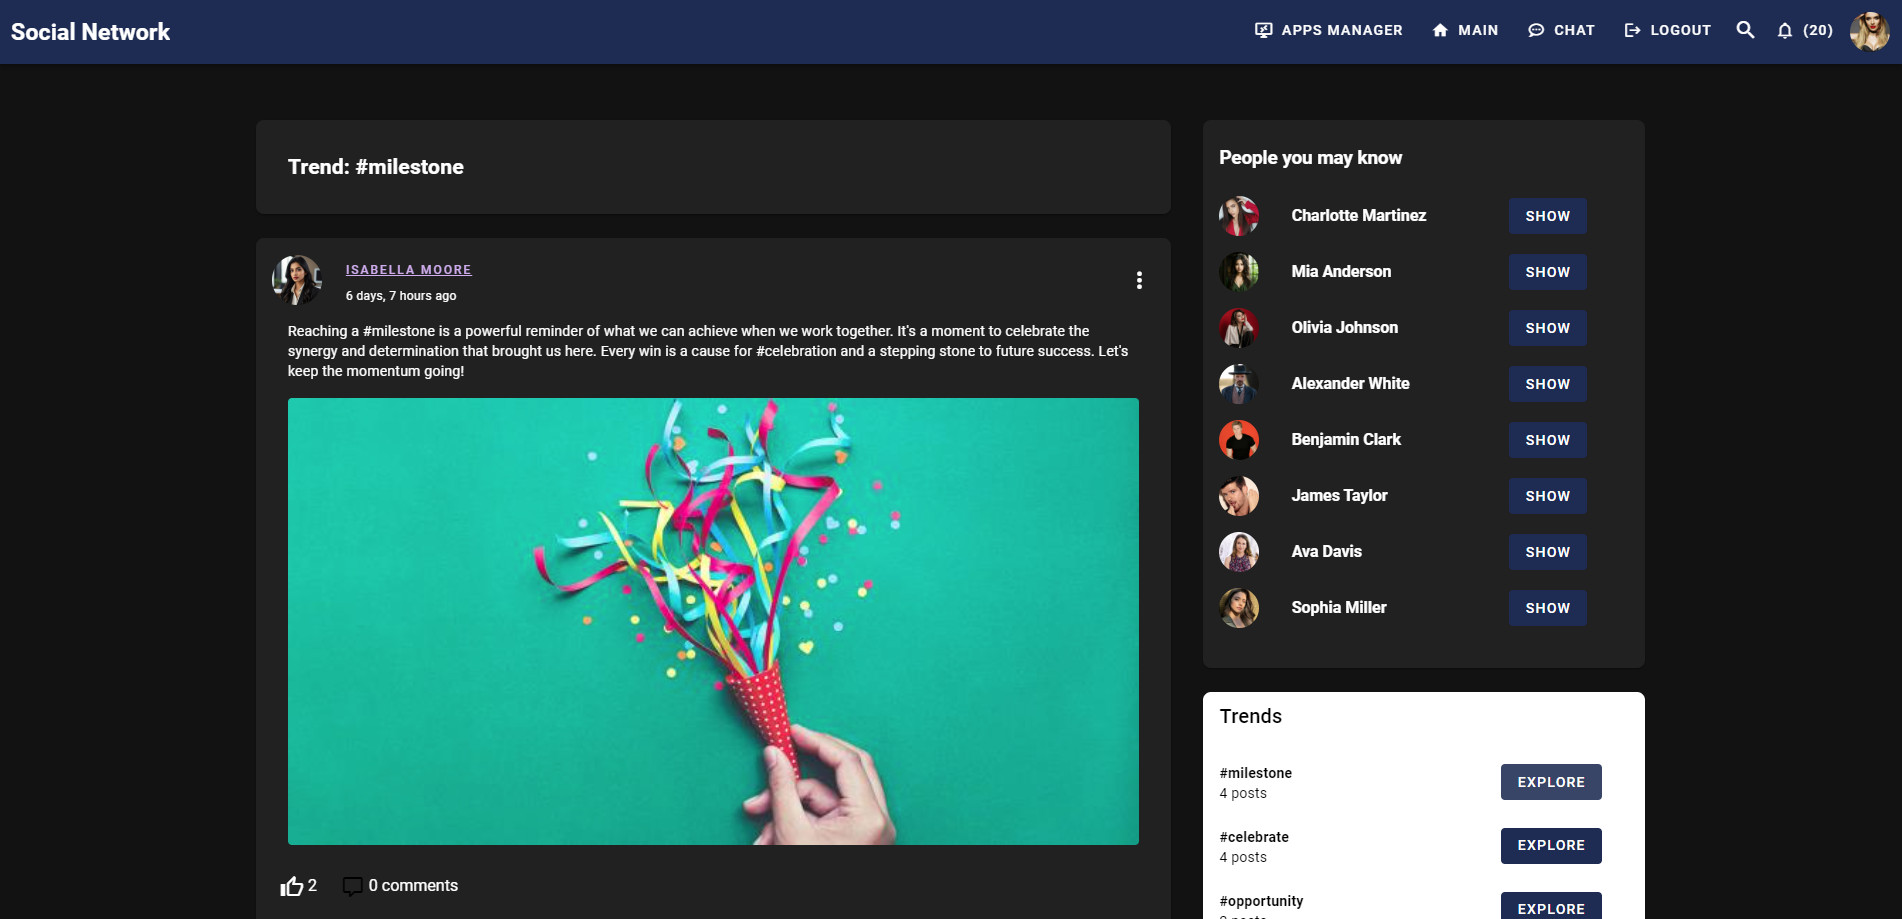1902x919 pixels.
Task: Show Benjamin Clark's profile
Action: [1547, 439]
